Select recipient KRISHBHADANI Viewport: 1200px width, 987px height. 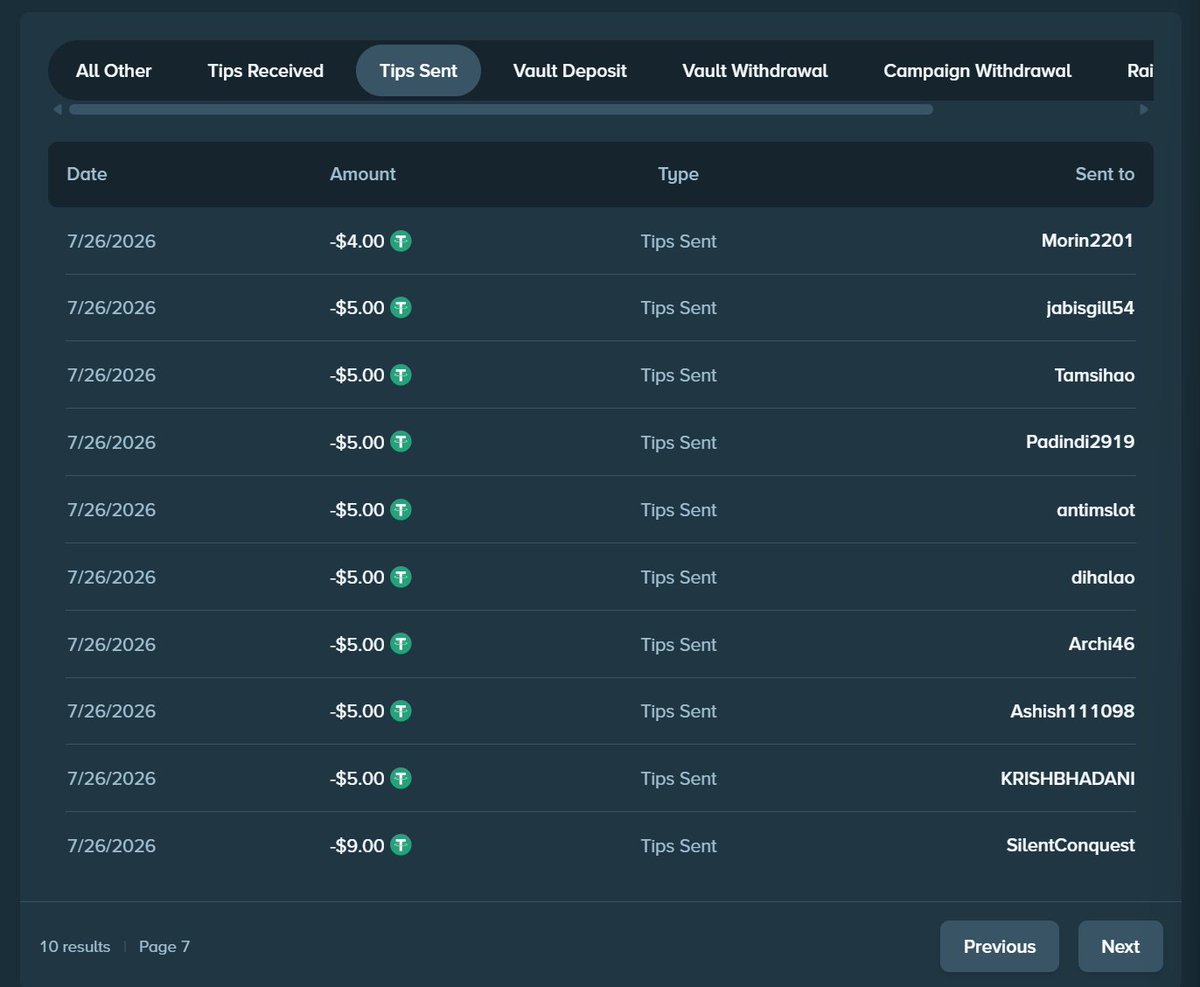pyautogui.click(x=1068, y=778)
